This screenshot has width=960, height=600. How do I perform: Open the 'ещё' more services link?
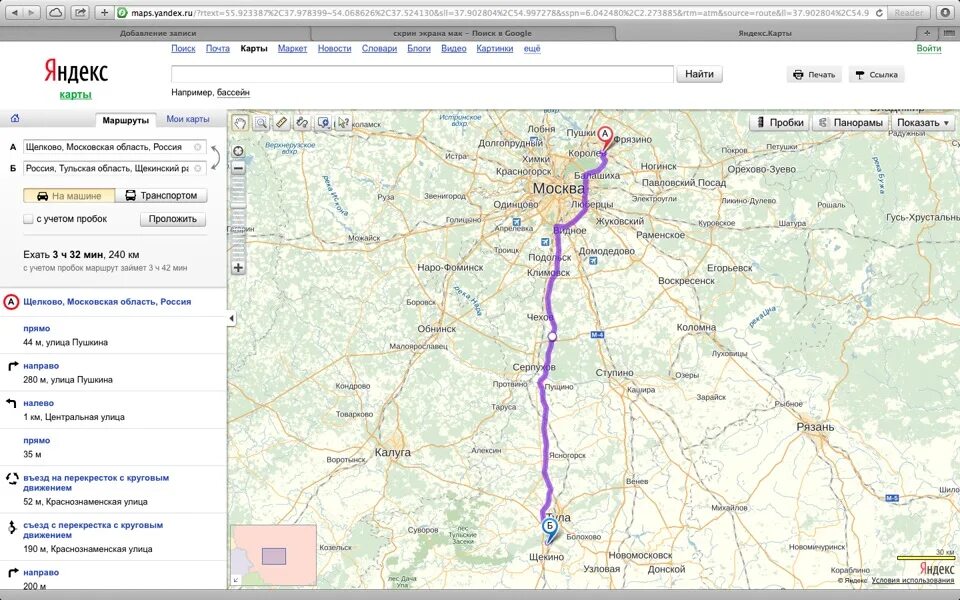pos(532,48)
